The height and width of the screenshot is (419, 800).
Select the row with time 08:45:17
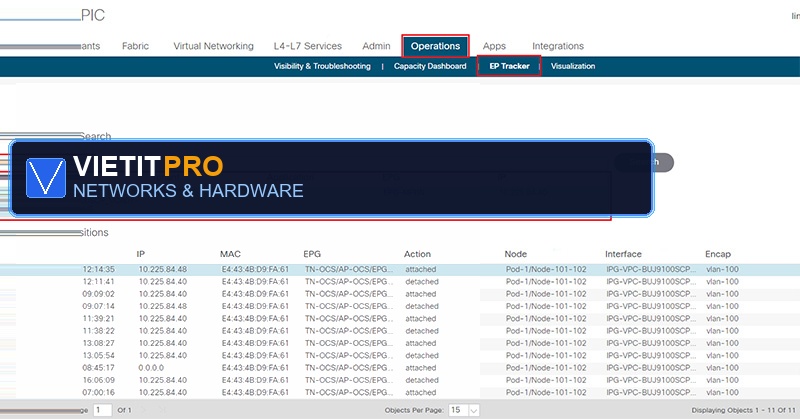coord(400,367)
